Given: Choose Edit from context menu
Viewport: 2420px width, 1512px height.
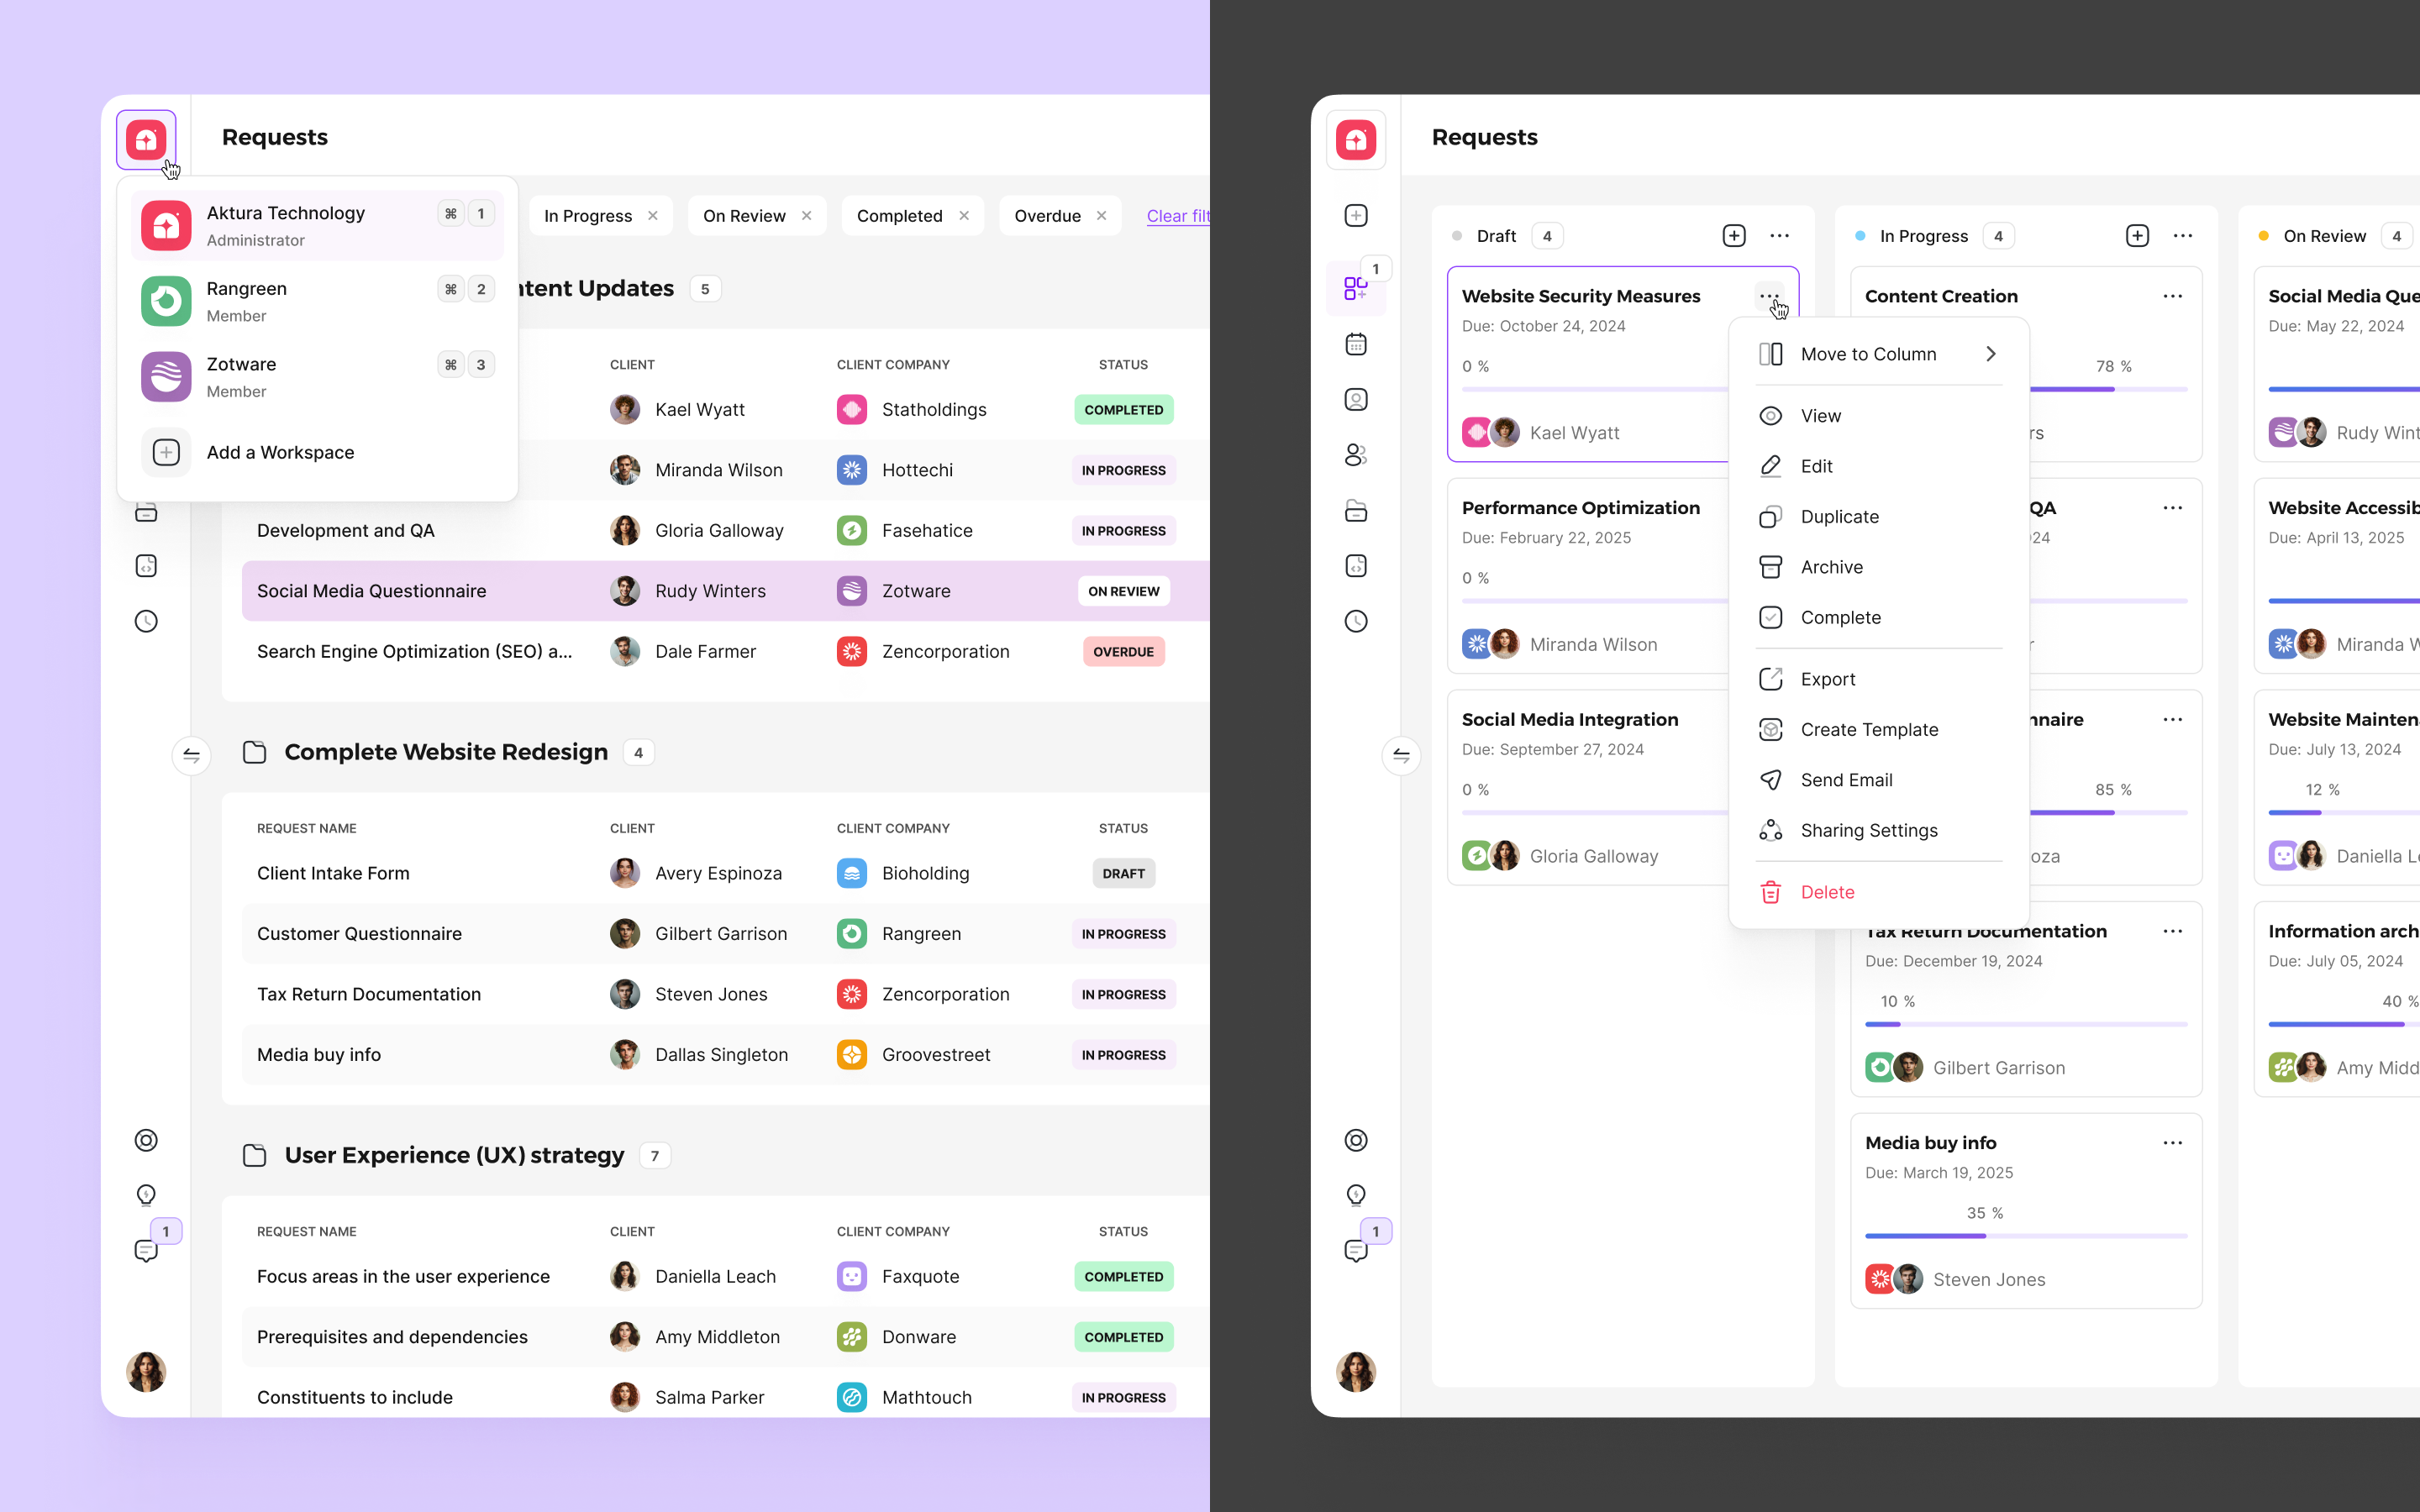Looking at the screenshot, I should pos(1879,466).
